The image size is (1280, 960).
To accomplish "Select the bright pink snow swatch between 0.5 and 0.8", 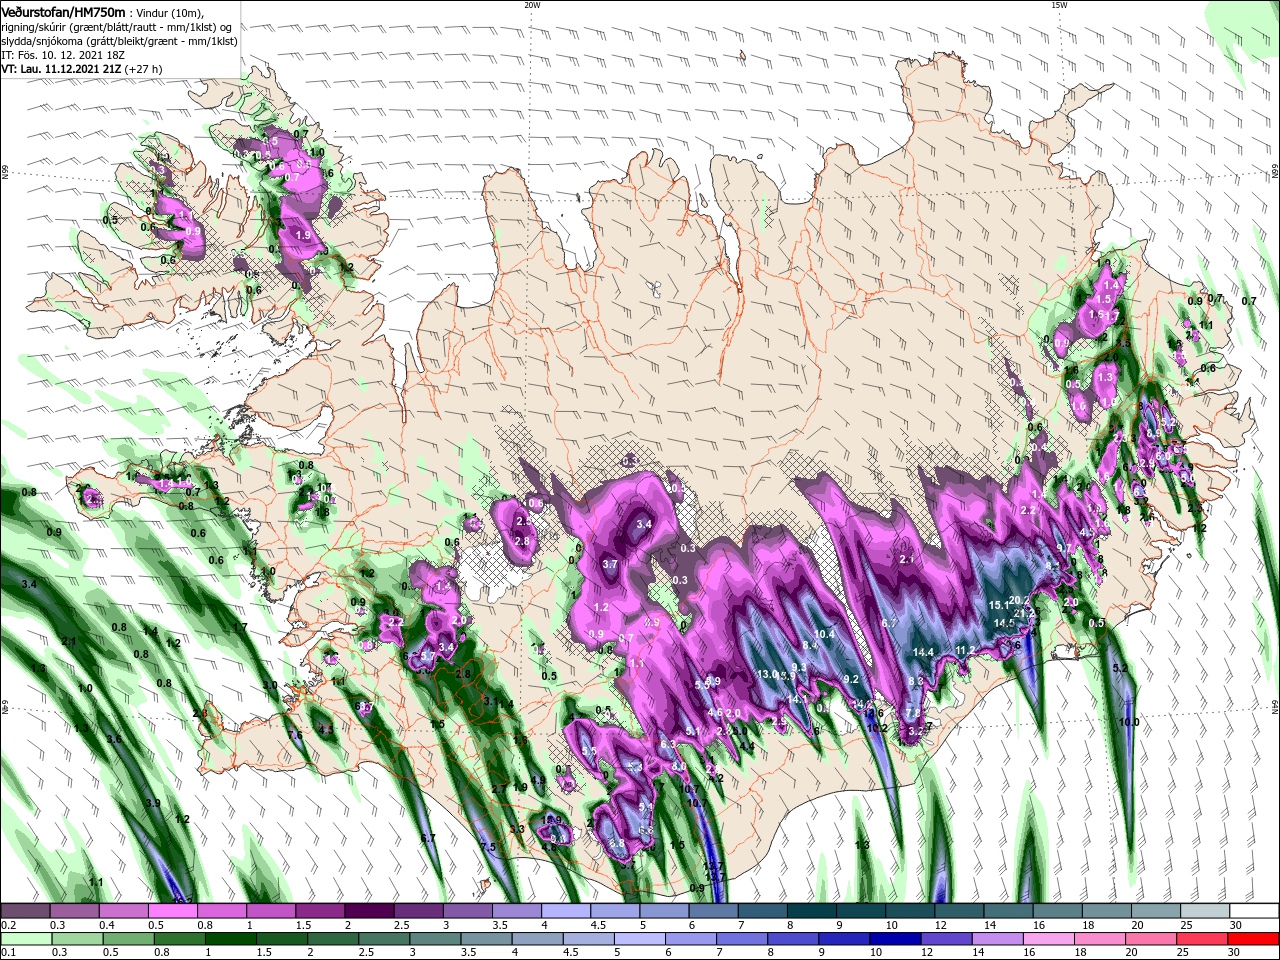I will click(172, 911).
